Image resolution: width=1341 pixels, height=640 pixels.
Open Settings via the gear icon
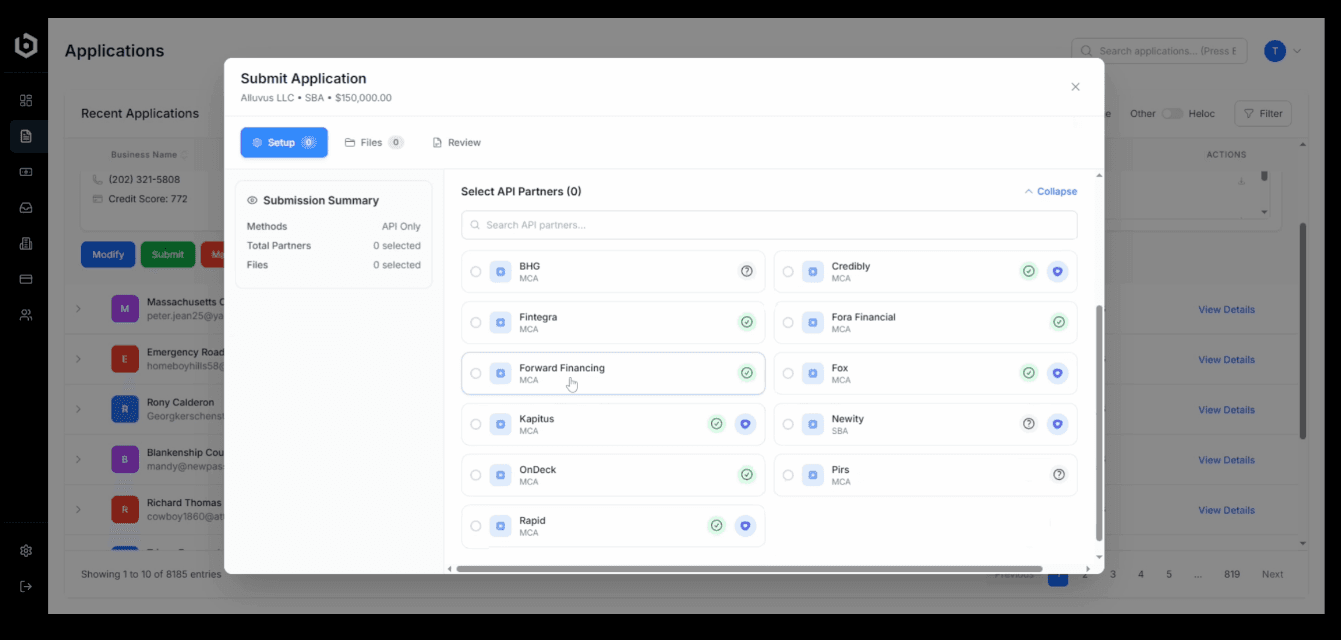pyautogui.click(x=26, y=550)
